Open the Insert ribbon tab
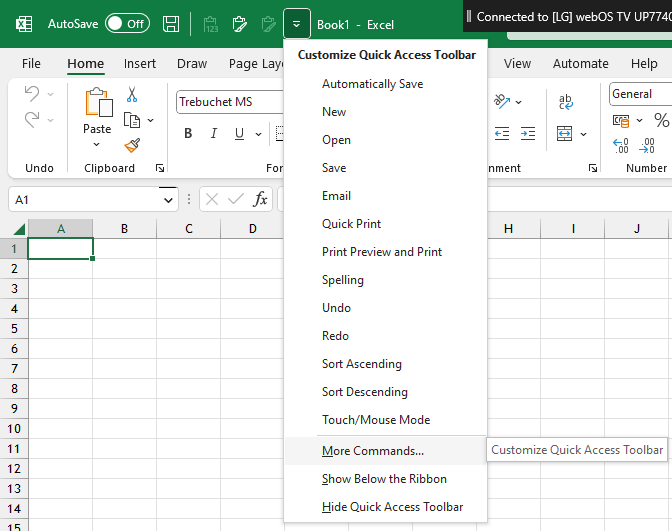This screenshot has width=672, height=531. [140, 63]
